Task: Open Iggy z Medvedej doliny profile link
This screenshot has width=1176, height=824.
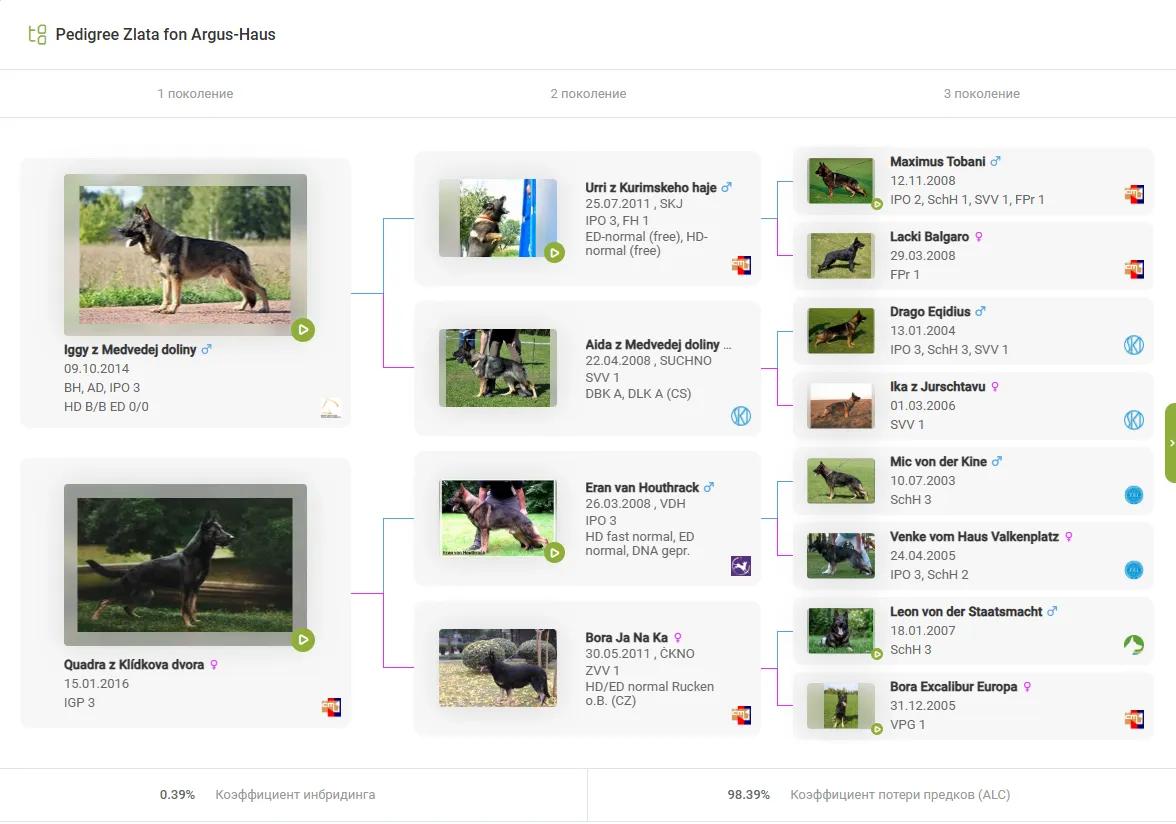Action: tap(131, 350)
